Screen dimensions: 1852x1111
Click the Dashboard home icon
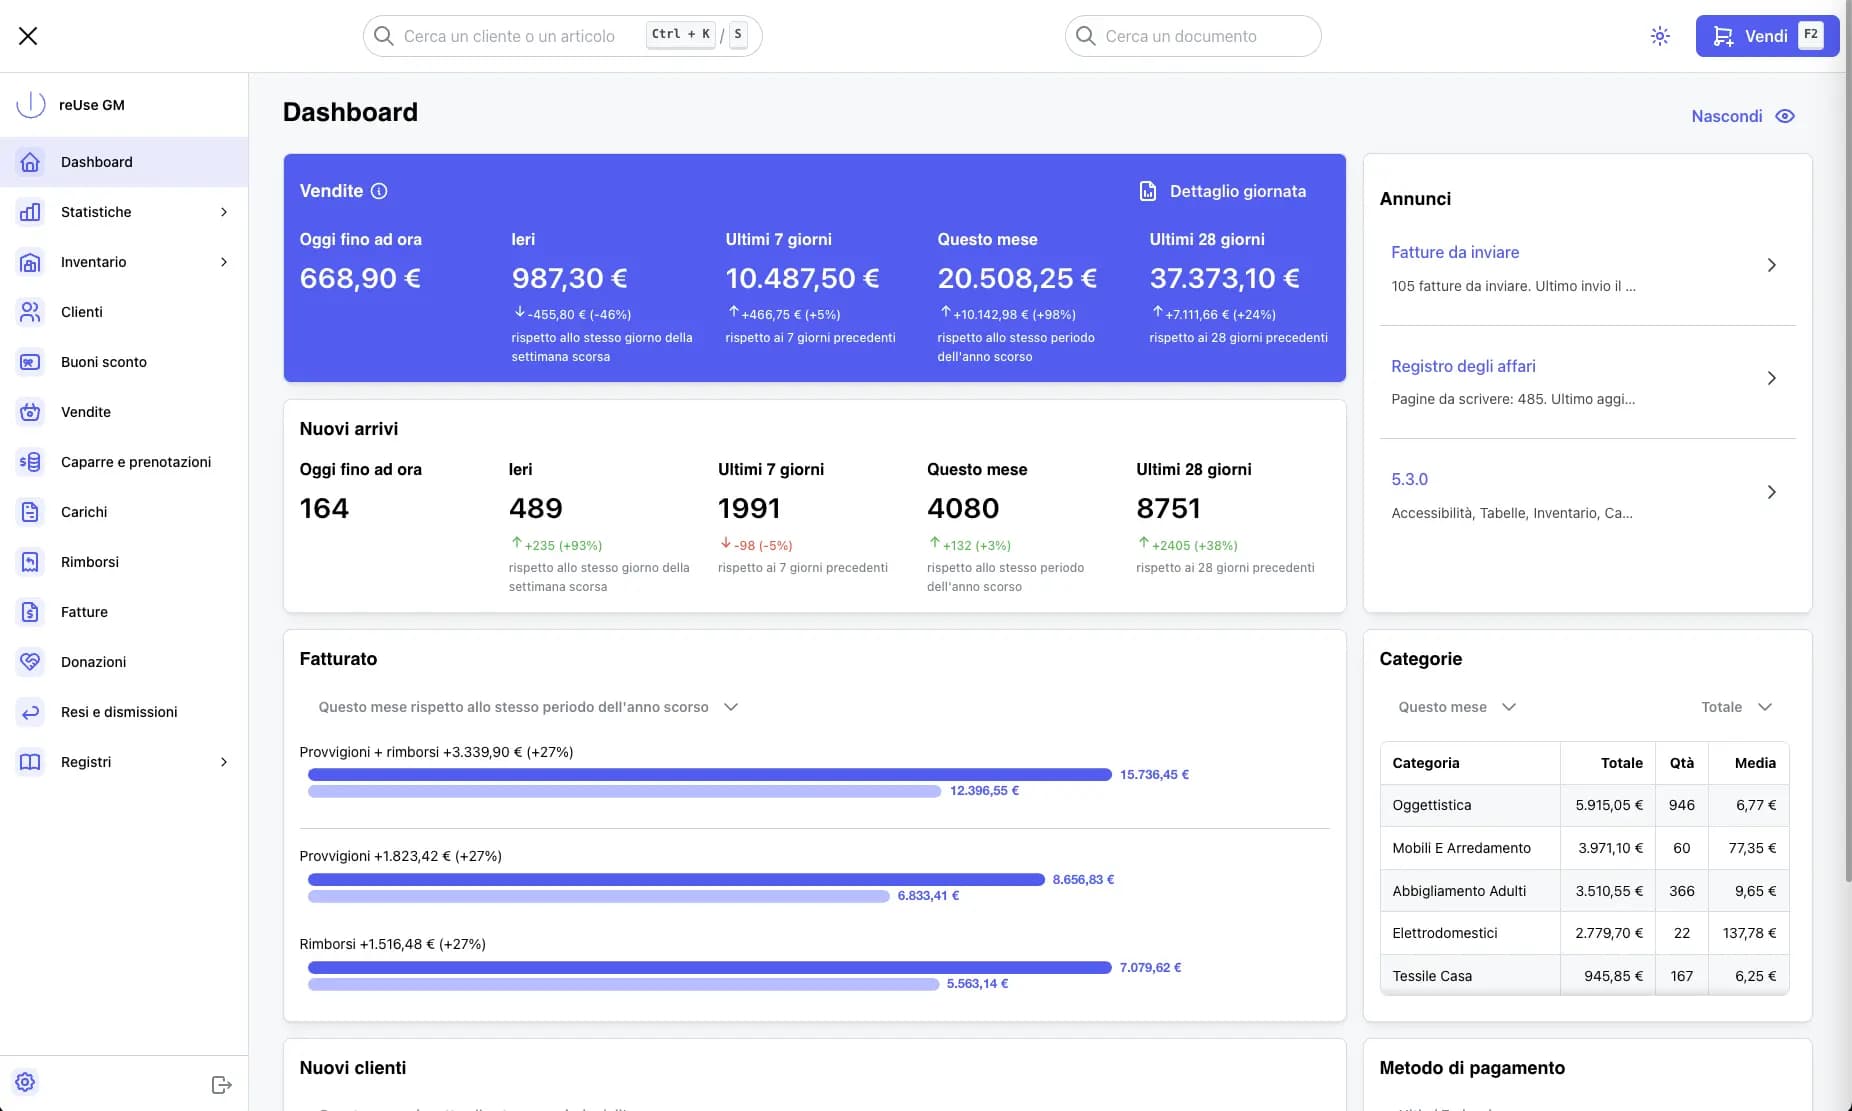point(30,162)
